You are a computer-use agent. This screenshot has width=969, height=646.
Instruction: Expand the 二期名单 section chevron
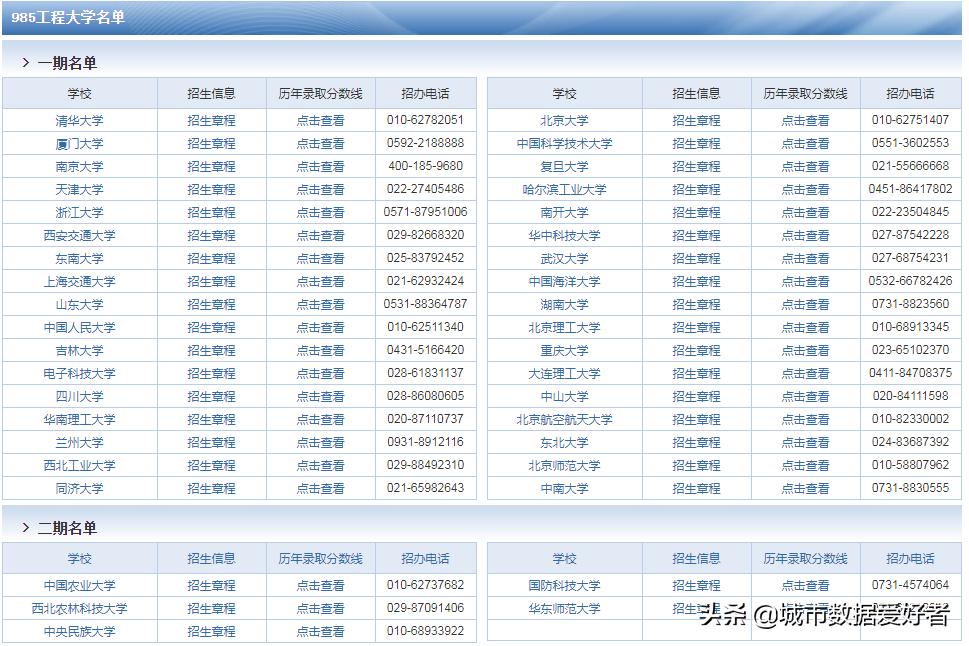click(x=25, y=527)
